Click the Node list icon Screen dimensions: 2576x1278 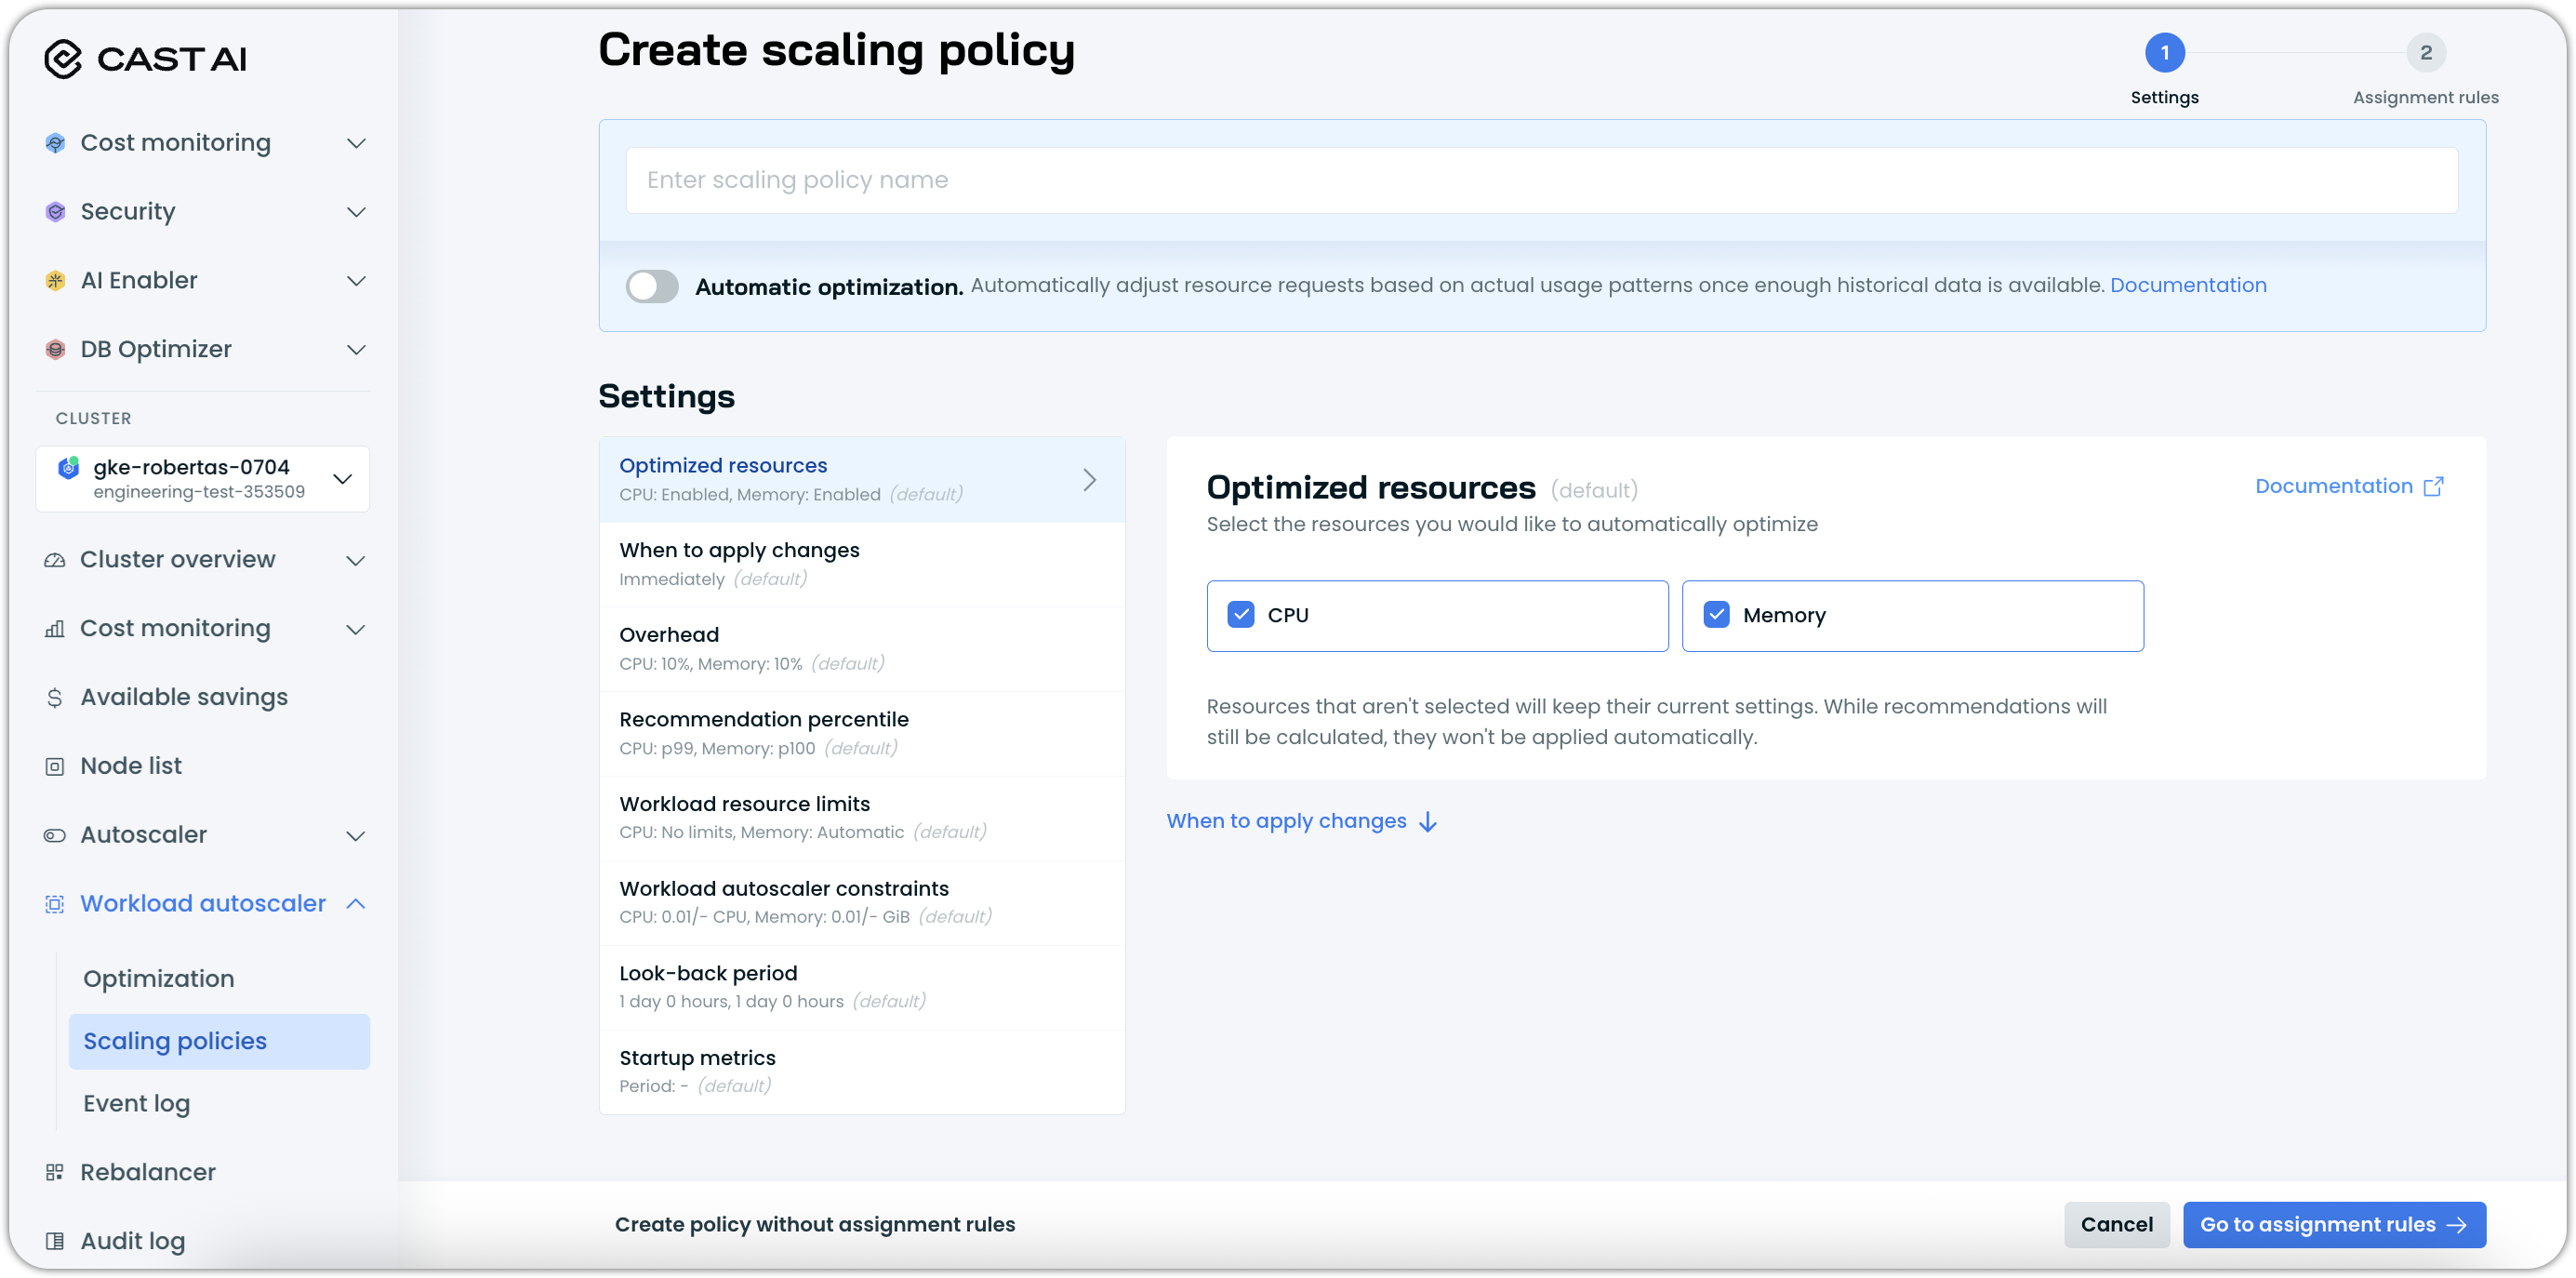pyautogui.click(x=55, y=767)
